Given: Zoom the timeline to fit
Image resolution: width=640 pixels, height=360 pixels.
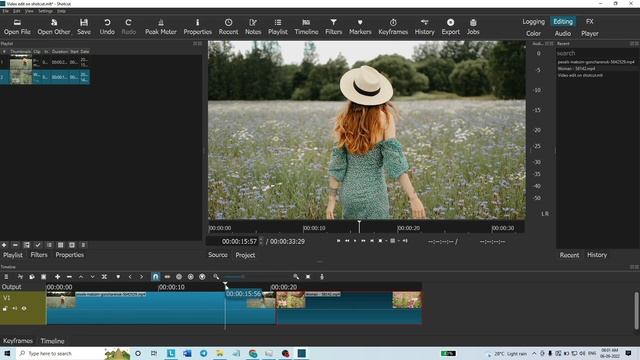Looking at the screenshot, I should coord(308,277).
